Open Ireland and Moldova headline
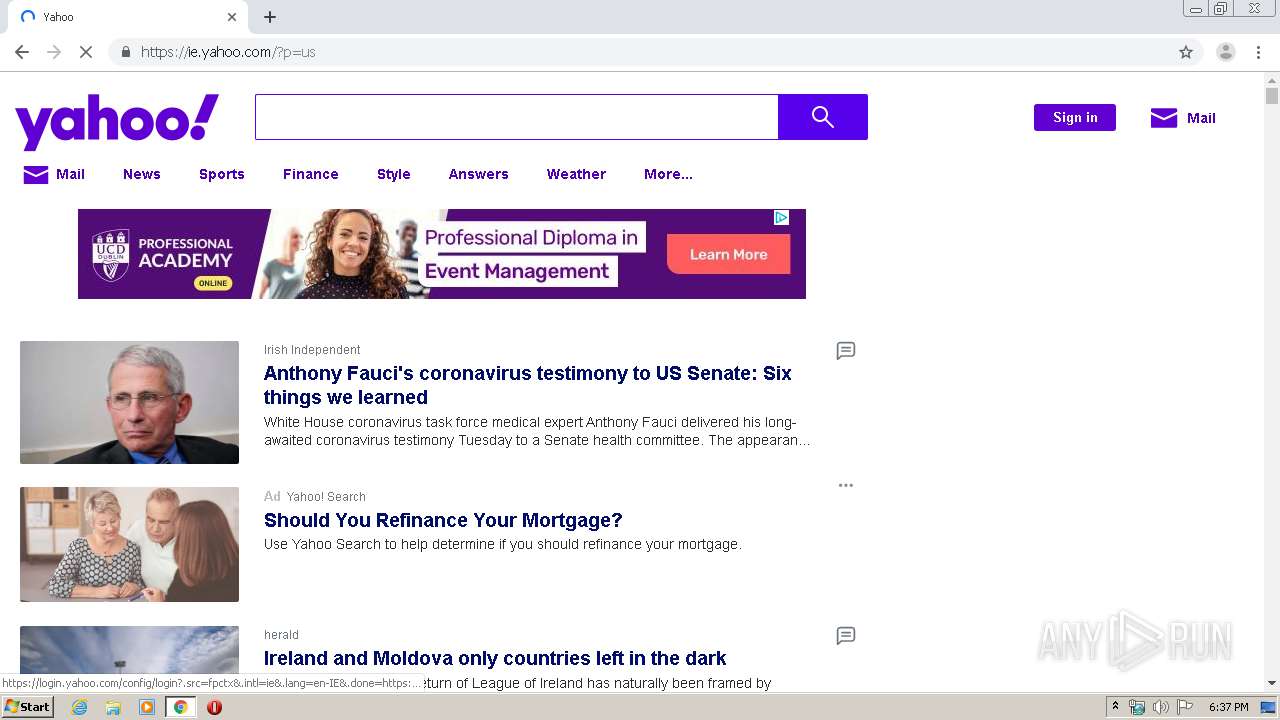This screenshot has height=720, width=1280. coord(495,658)
